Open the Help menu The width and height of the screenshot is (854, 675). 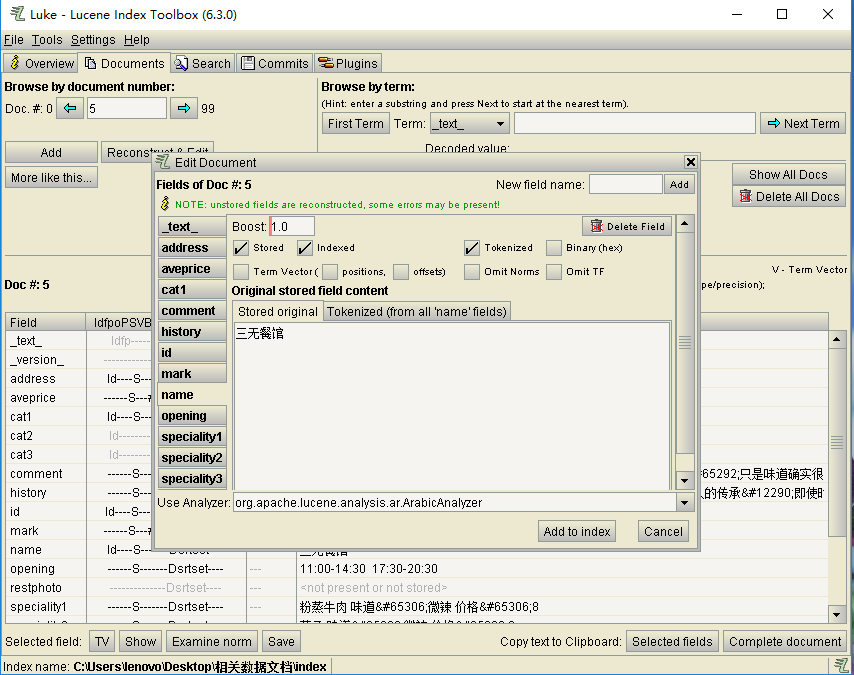point(137,40)
